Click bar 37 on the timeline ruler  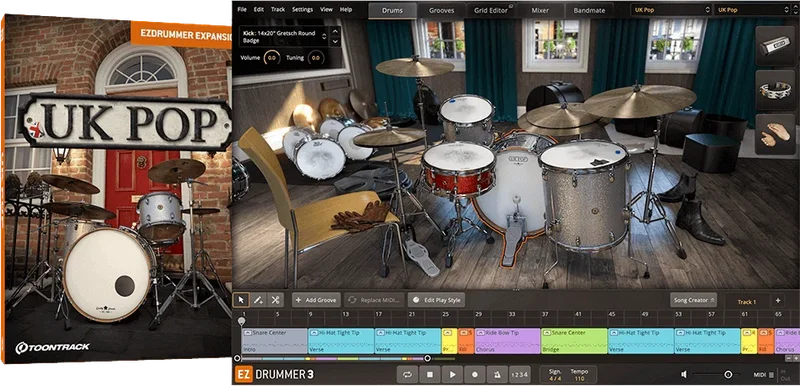pos(545,315)
